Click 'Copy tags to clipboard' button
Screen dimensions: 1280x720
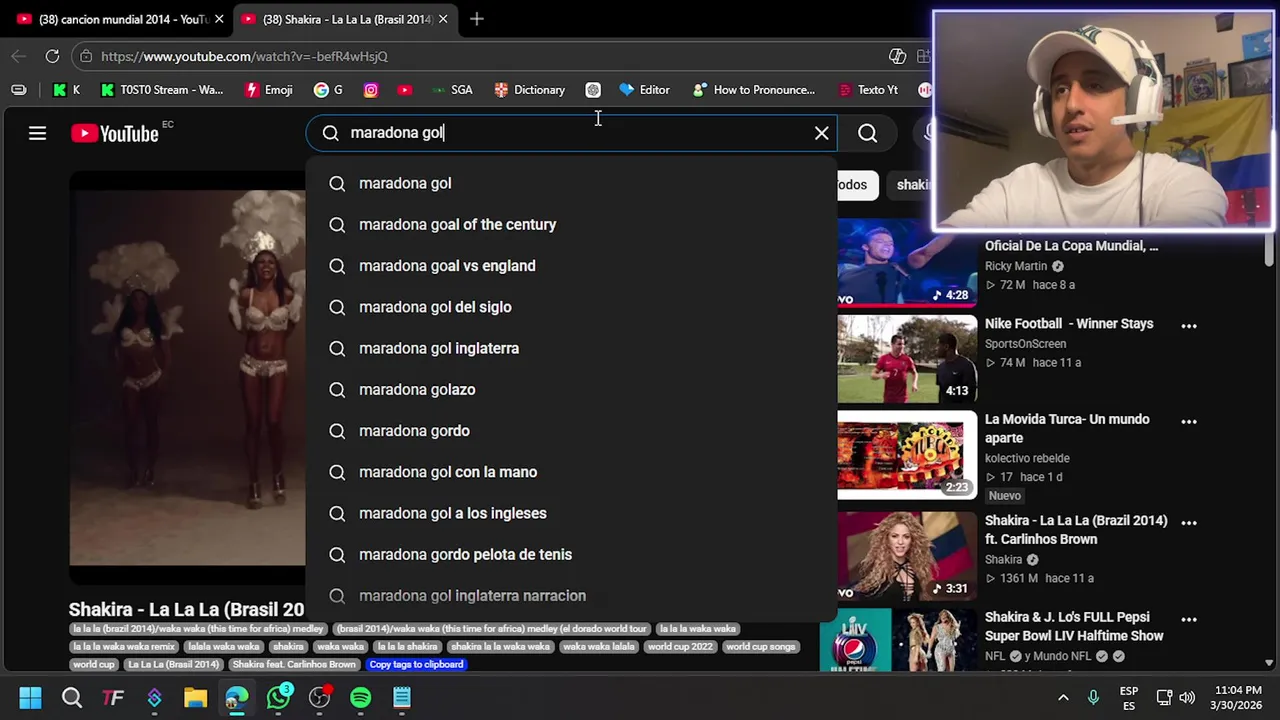coord(416,664)
